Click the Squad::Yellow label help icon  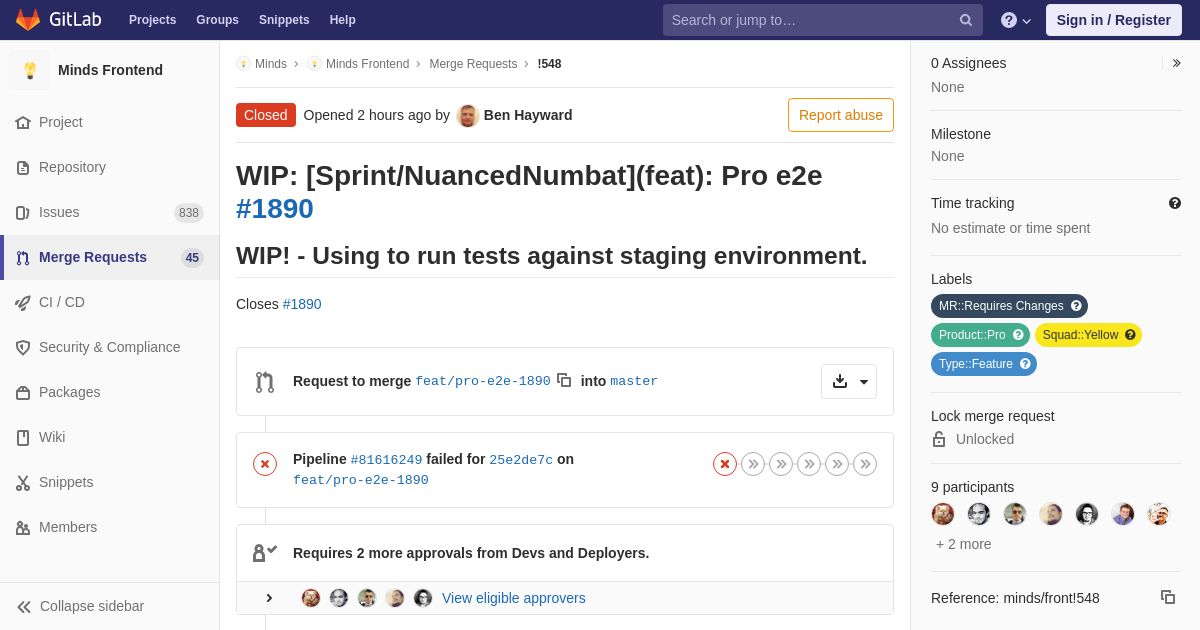coord(1130,335)
